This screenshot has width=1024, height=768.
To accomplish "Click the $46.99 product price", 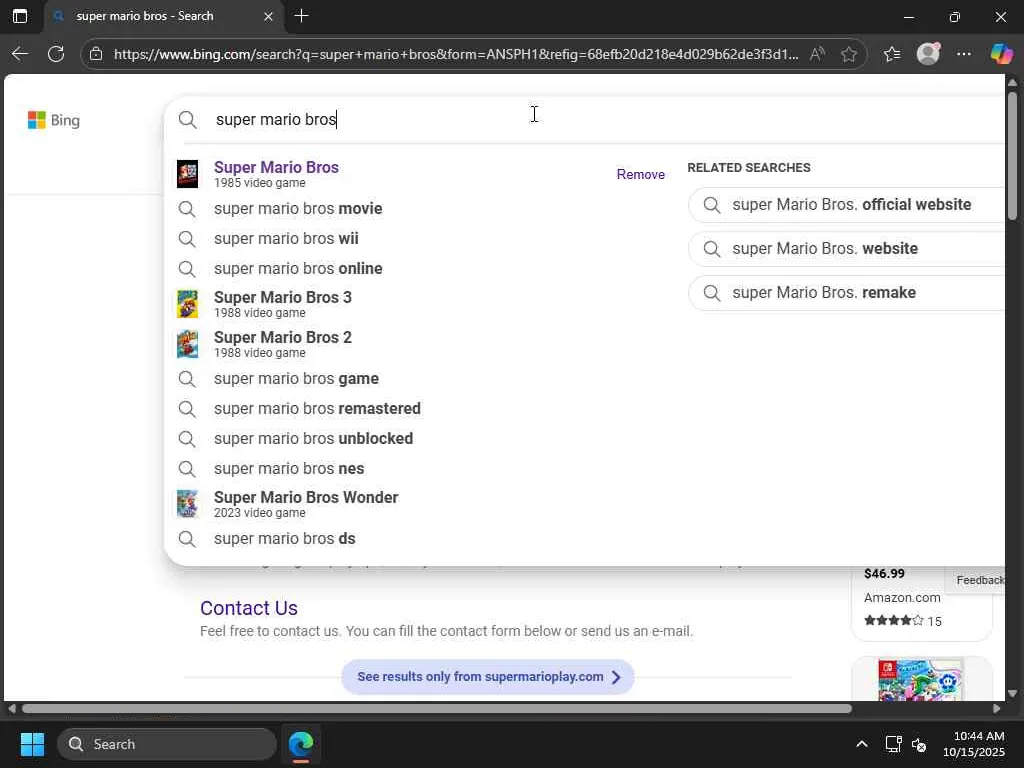I will click(x=884, y=573).
